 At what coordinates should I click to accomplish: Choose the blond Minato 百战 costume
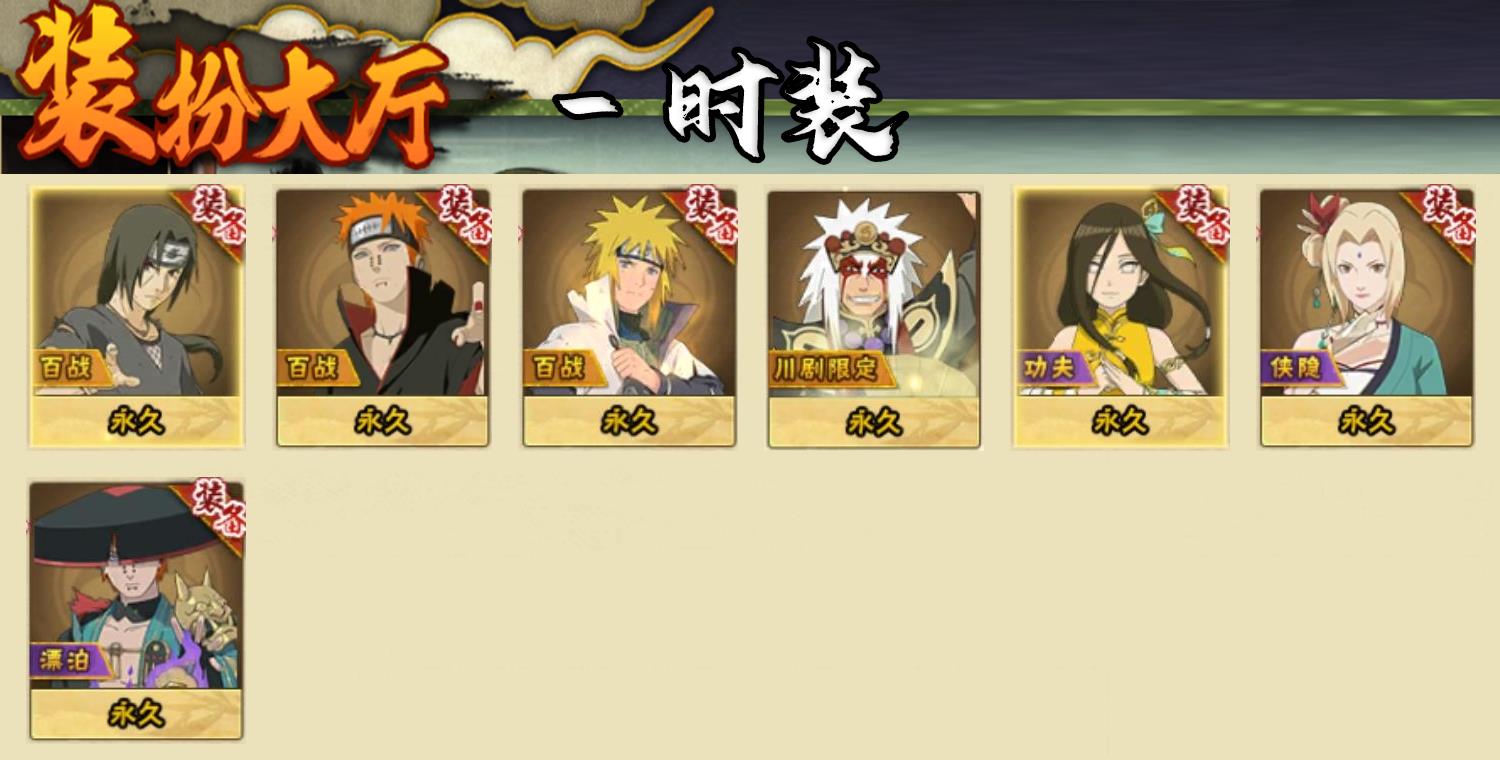(629, 316)
